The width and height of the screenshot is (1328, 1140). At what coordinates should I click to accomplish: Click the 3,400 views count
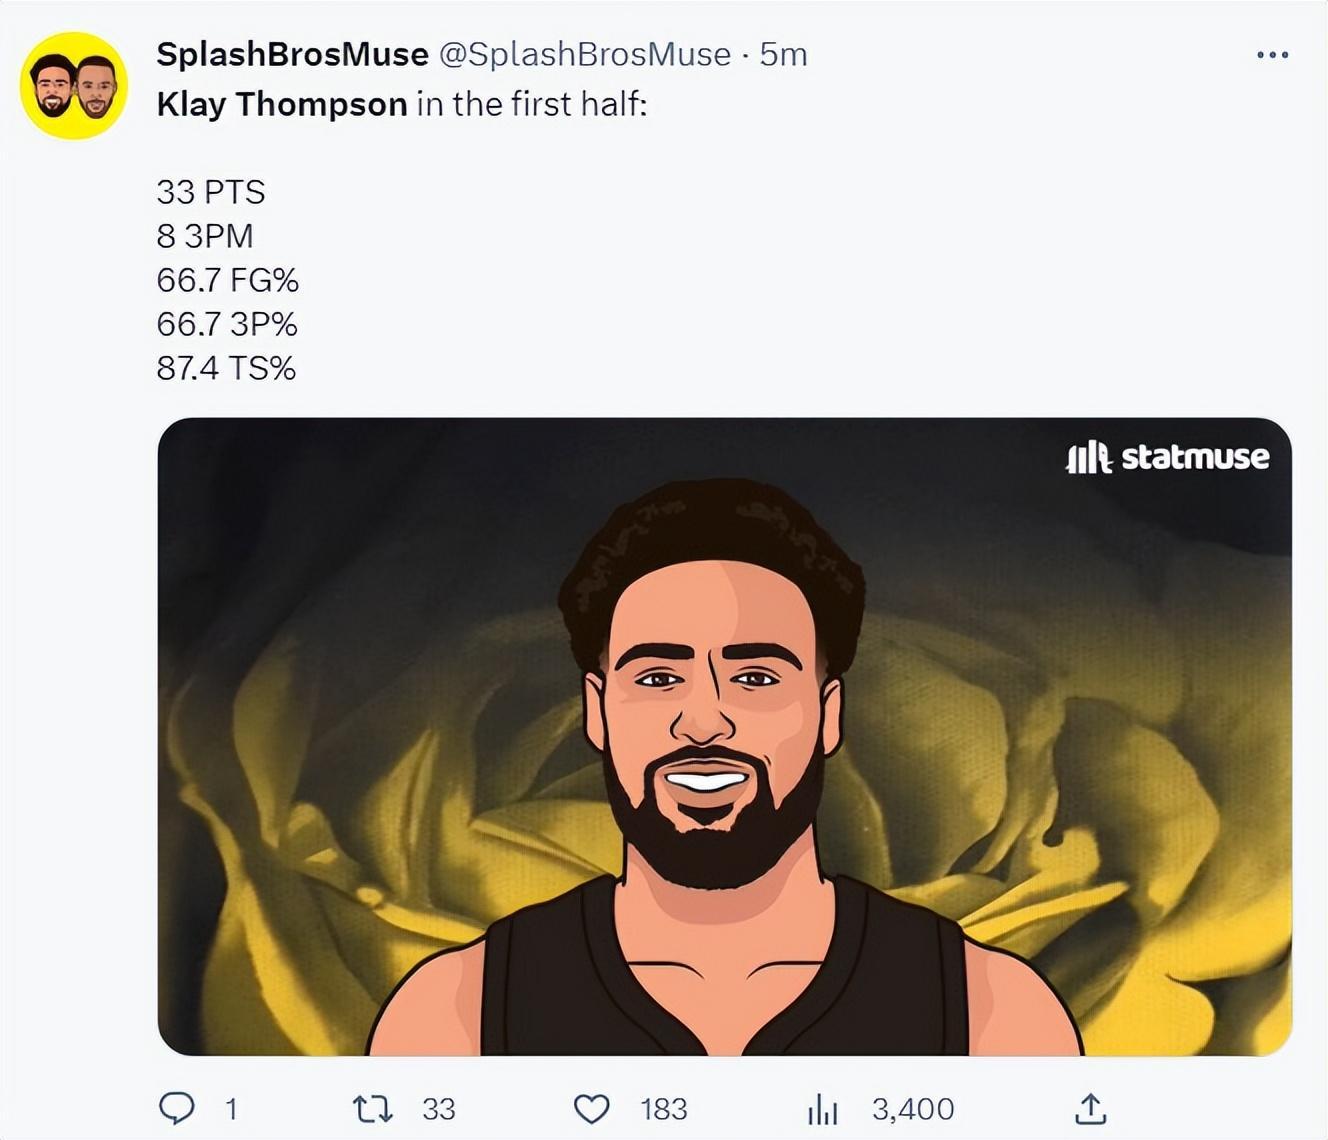point(912,1109)
